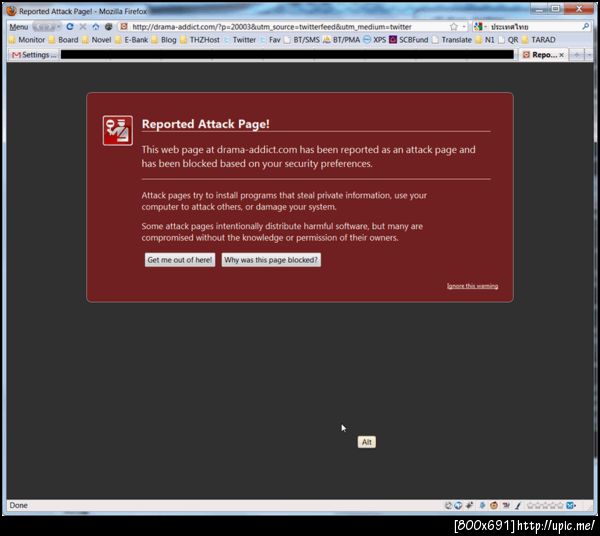The image size is (600, 536).
Task: Switch to the Gmail Settings tab
Action: tap(34, 55)
